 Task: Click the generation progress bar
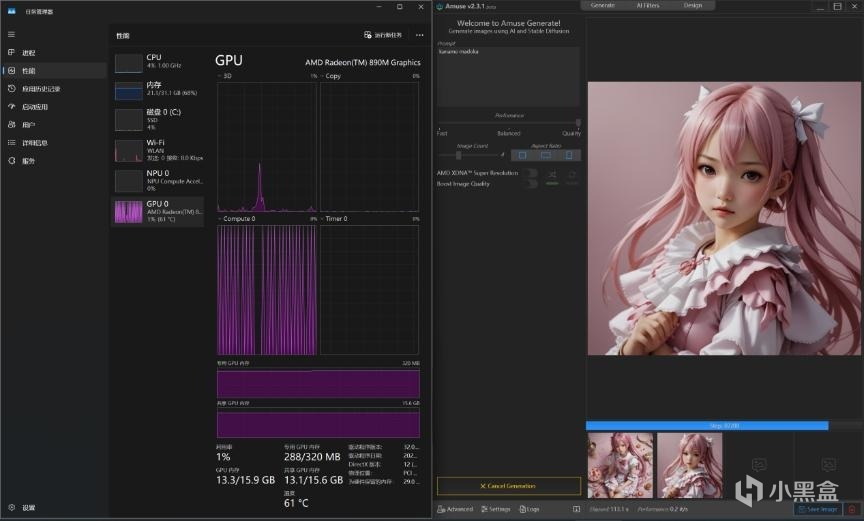(x=723, y=425)
